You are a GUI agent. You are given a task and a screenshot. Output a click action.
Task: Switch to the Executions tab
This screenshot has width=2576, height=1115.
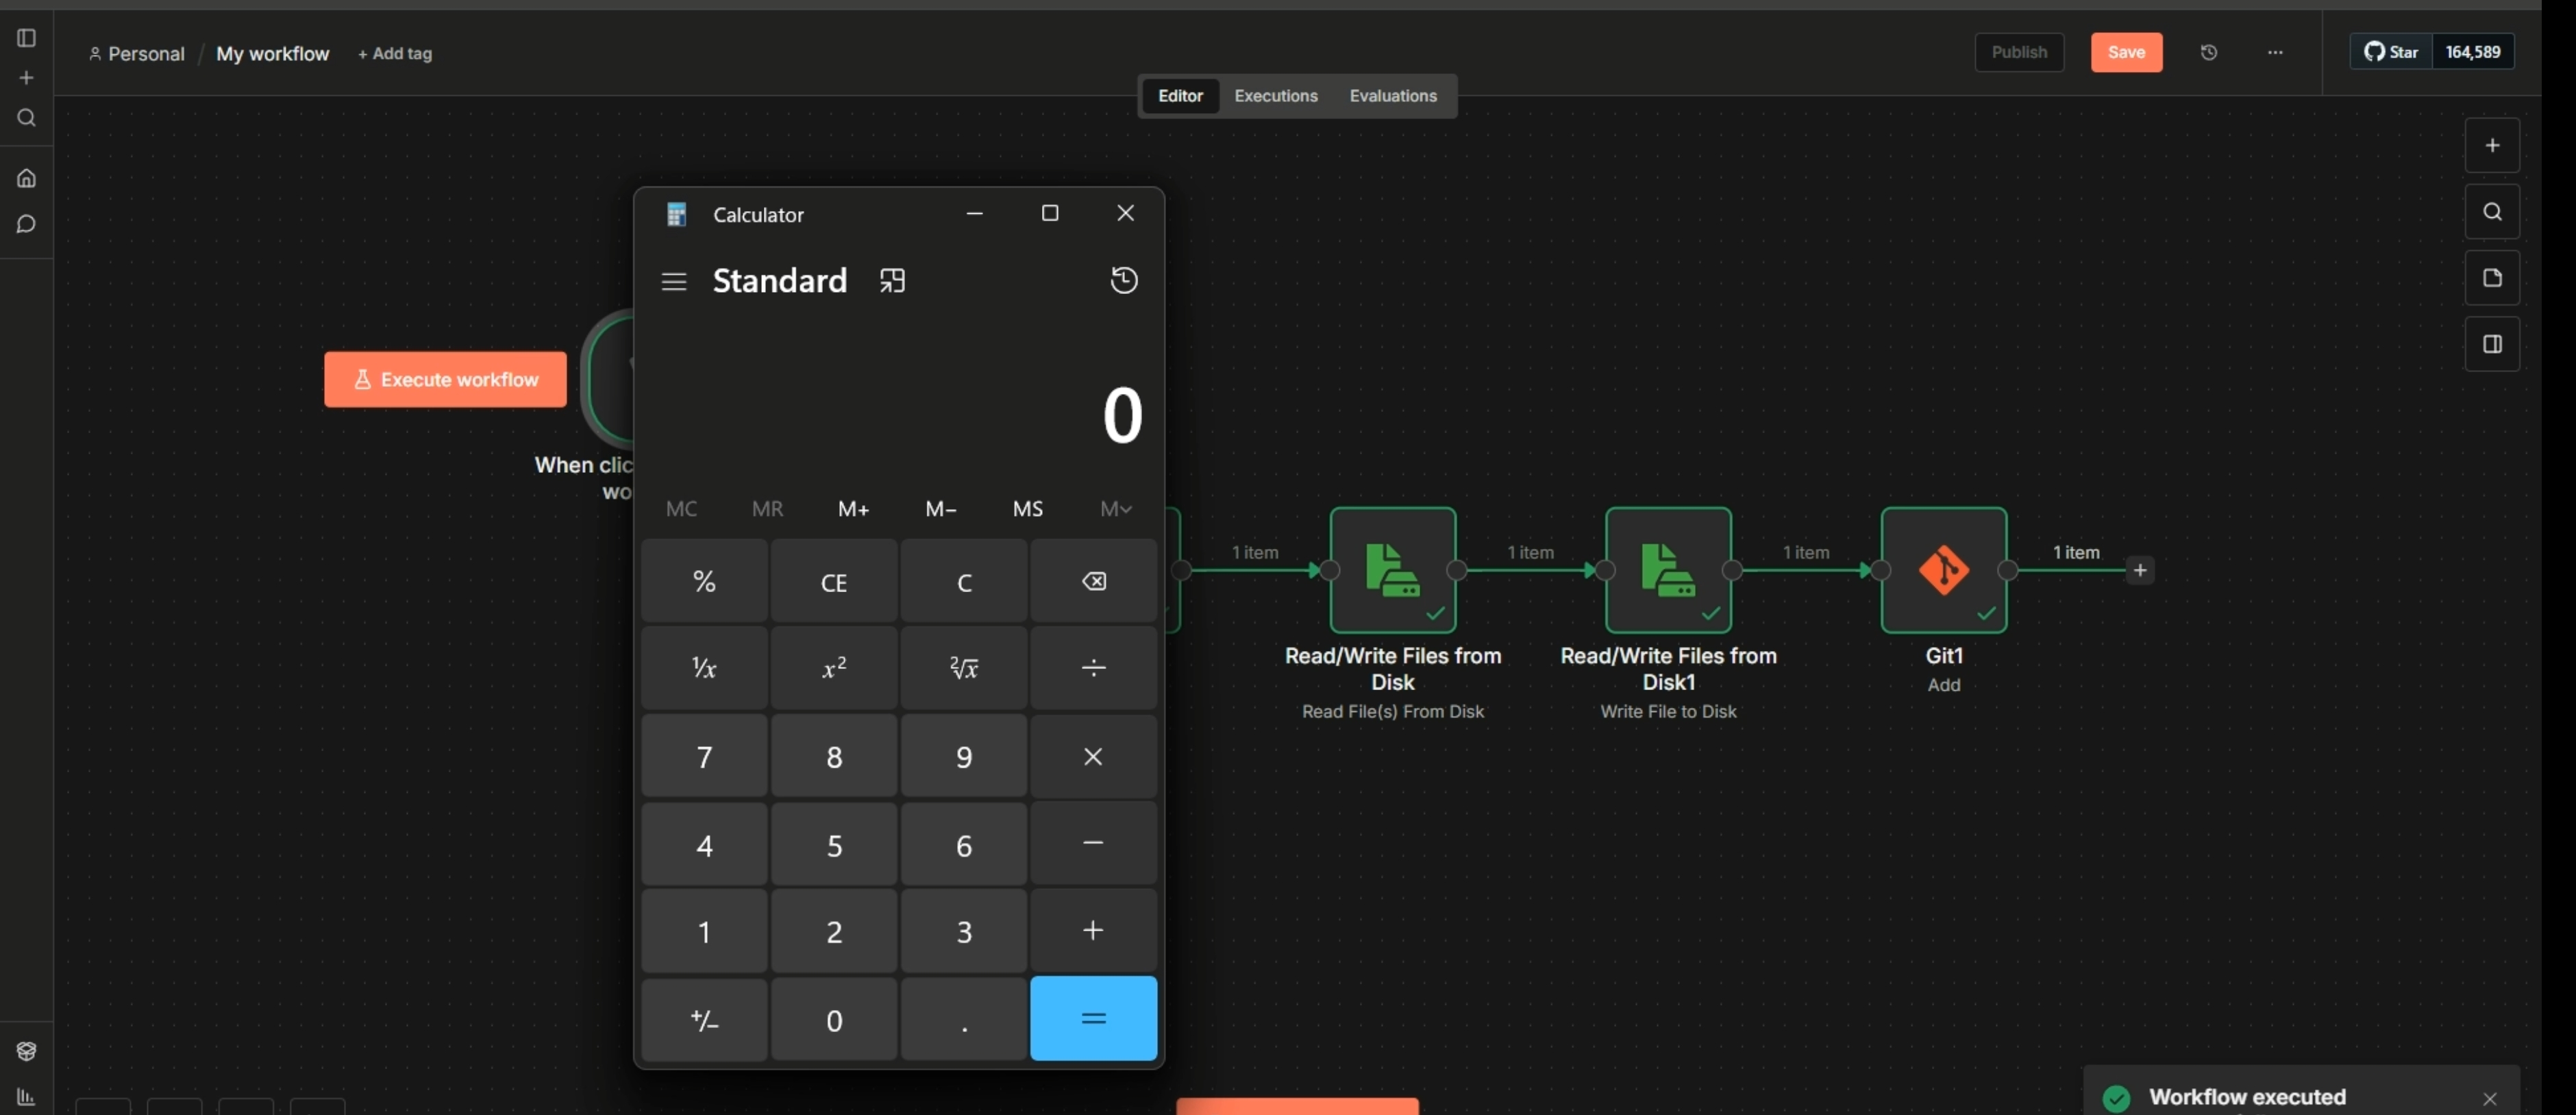pyautogui.click(x=1275, y=96)
